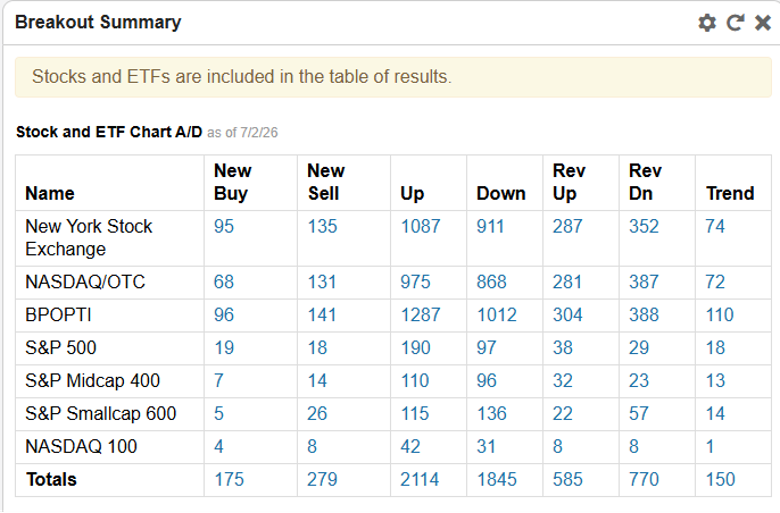
Task: Open NASDAQ/OTC New Sell 131
Action: point(322,282)
